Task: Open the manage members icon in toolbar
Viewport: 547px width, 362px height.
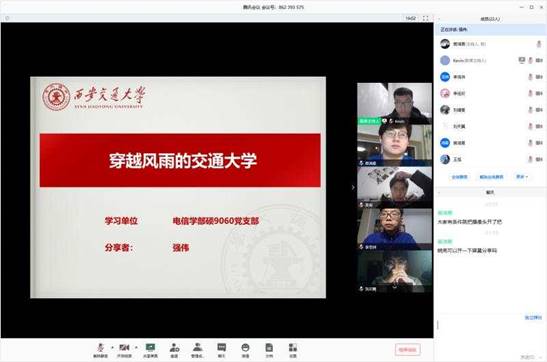Action: pos(197,350)
